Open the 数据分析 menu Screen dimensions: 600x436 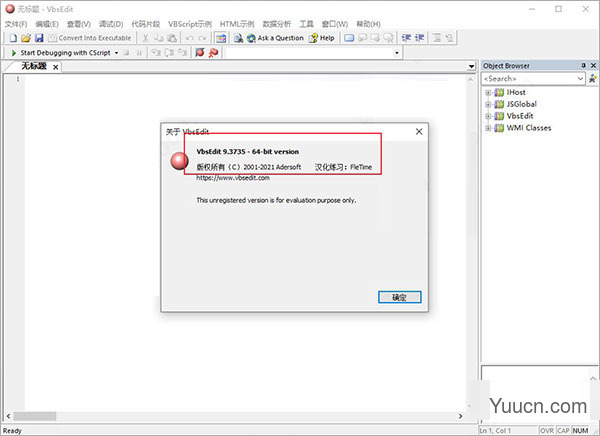277,24
